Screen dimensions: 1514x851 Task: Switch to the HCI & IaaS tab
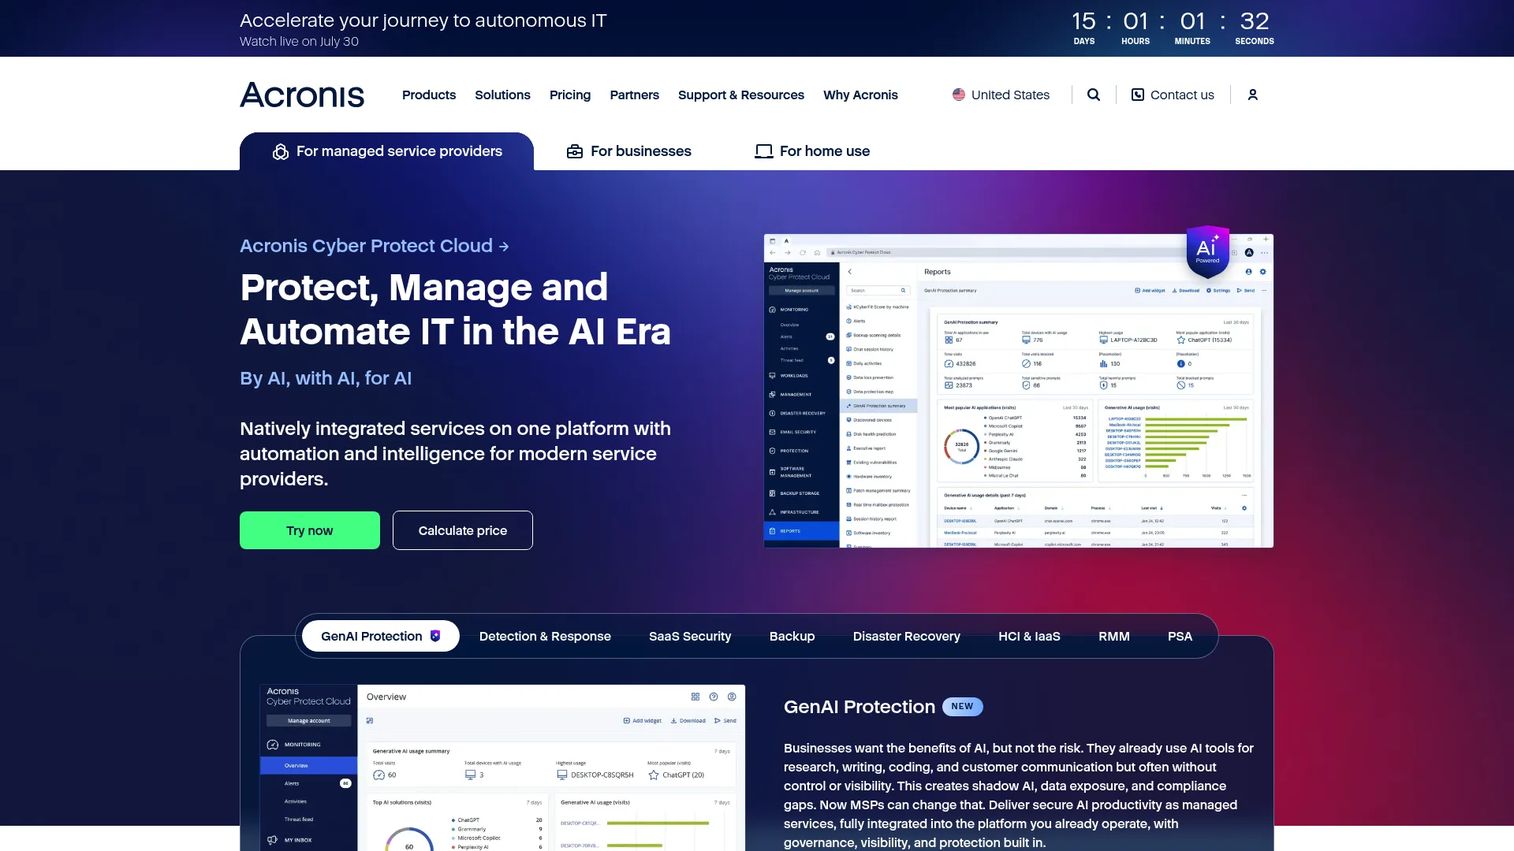1029,636
